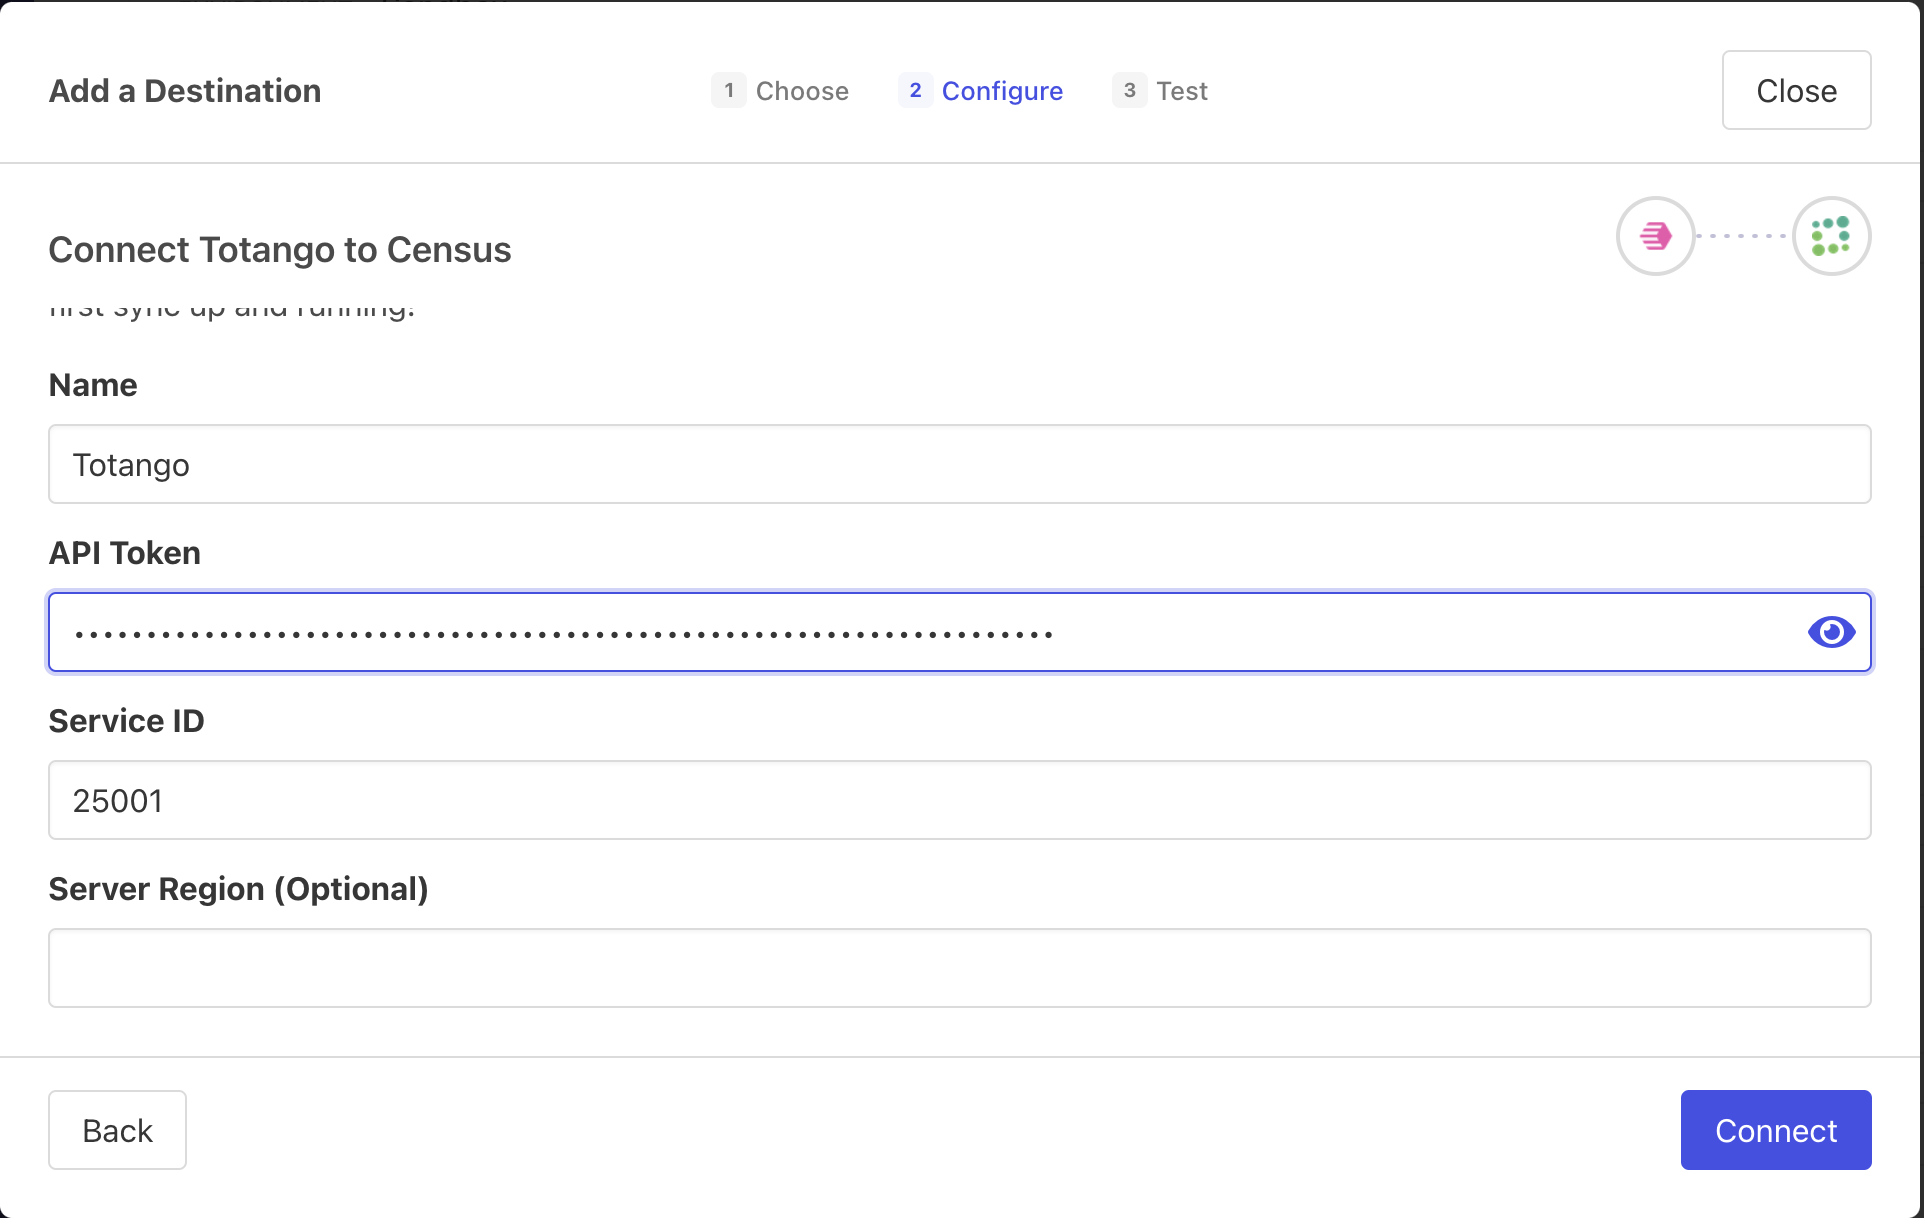Click the step 1 number badge
Screen dimensions: 1924x1218
pos(729,91)
